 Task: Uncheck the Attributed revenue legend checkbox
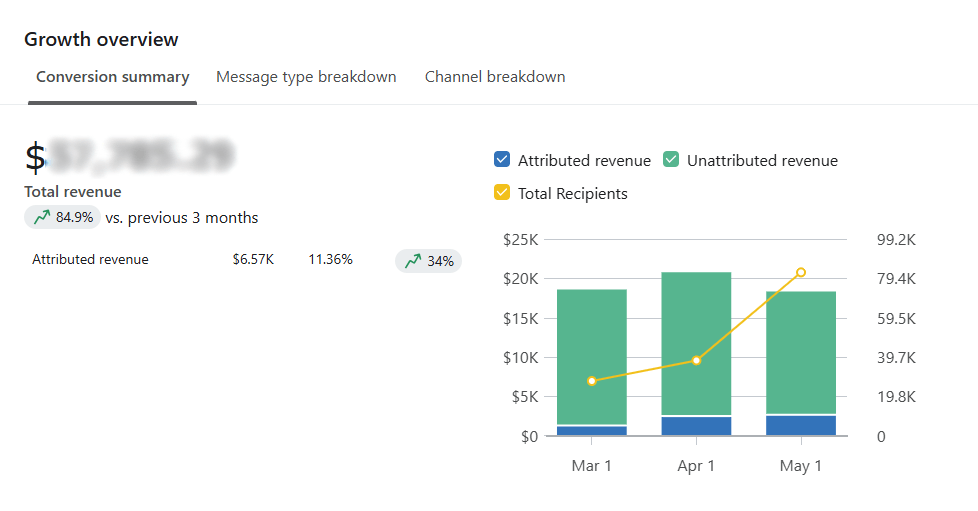coord(502,160)
